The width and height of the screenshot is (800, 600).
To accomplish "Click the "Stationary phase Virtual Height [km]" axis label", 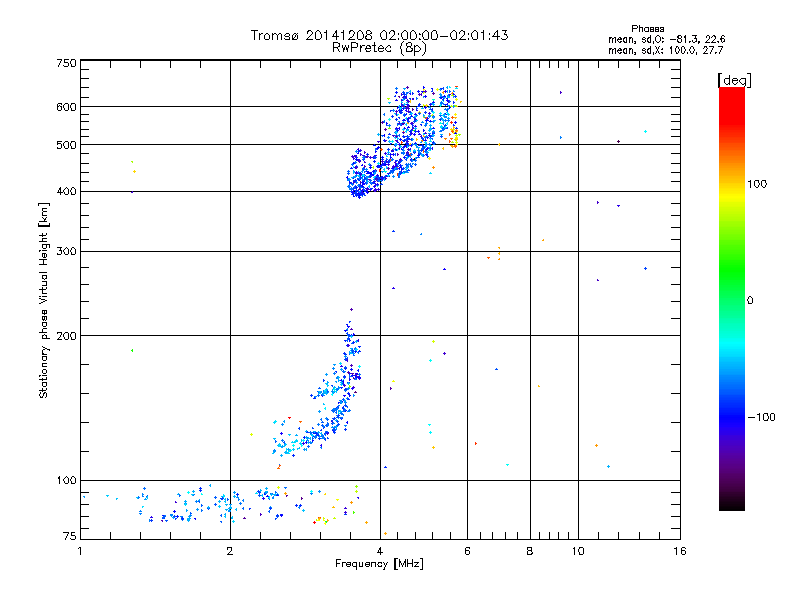I will click(43, 300).
